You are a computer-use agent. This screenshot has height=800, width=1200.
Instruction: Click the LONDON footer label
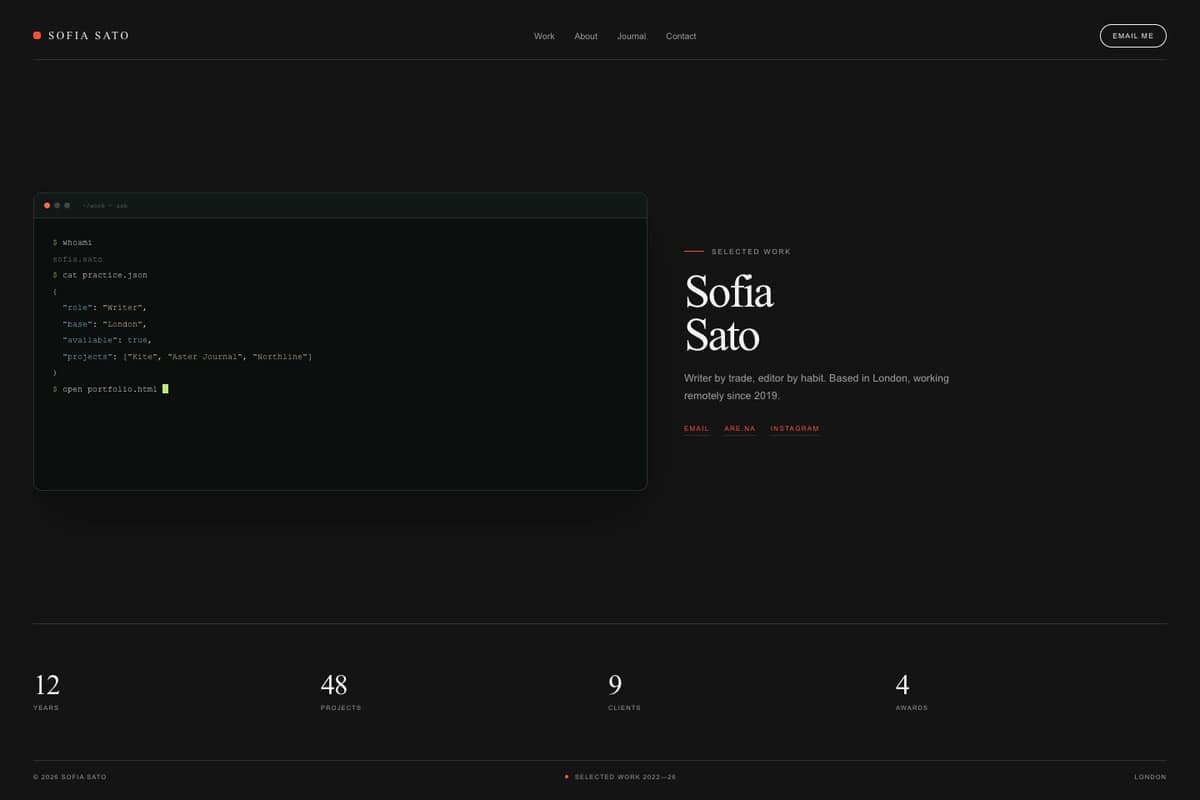click(1150, 777)
